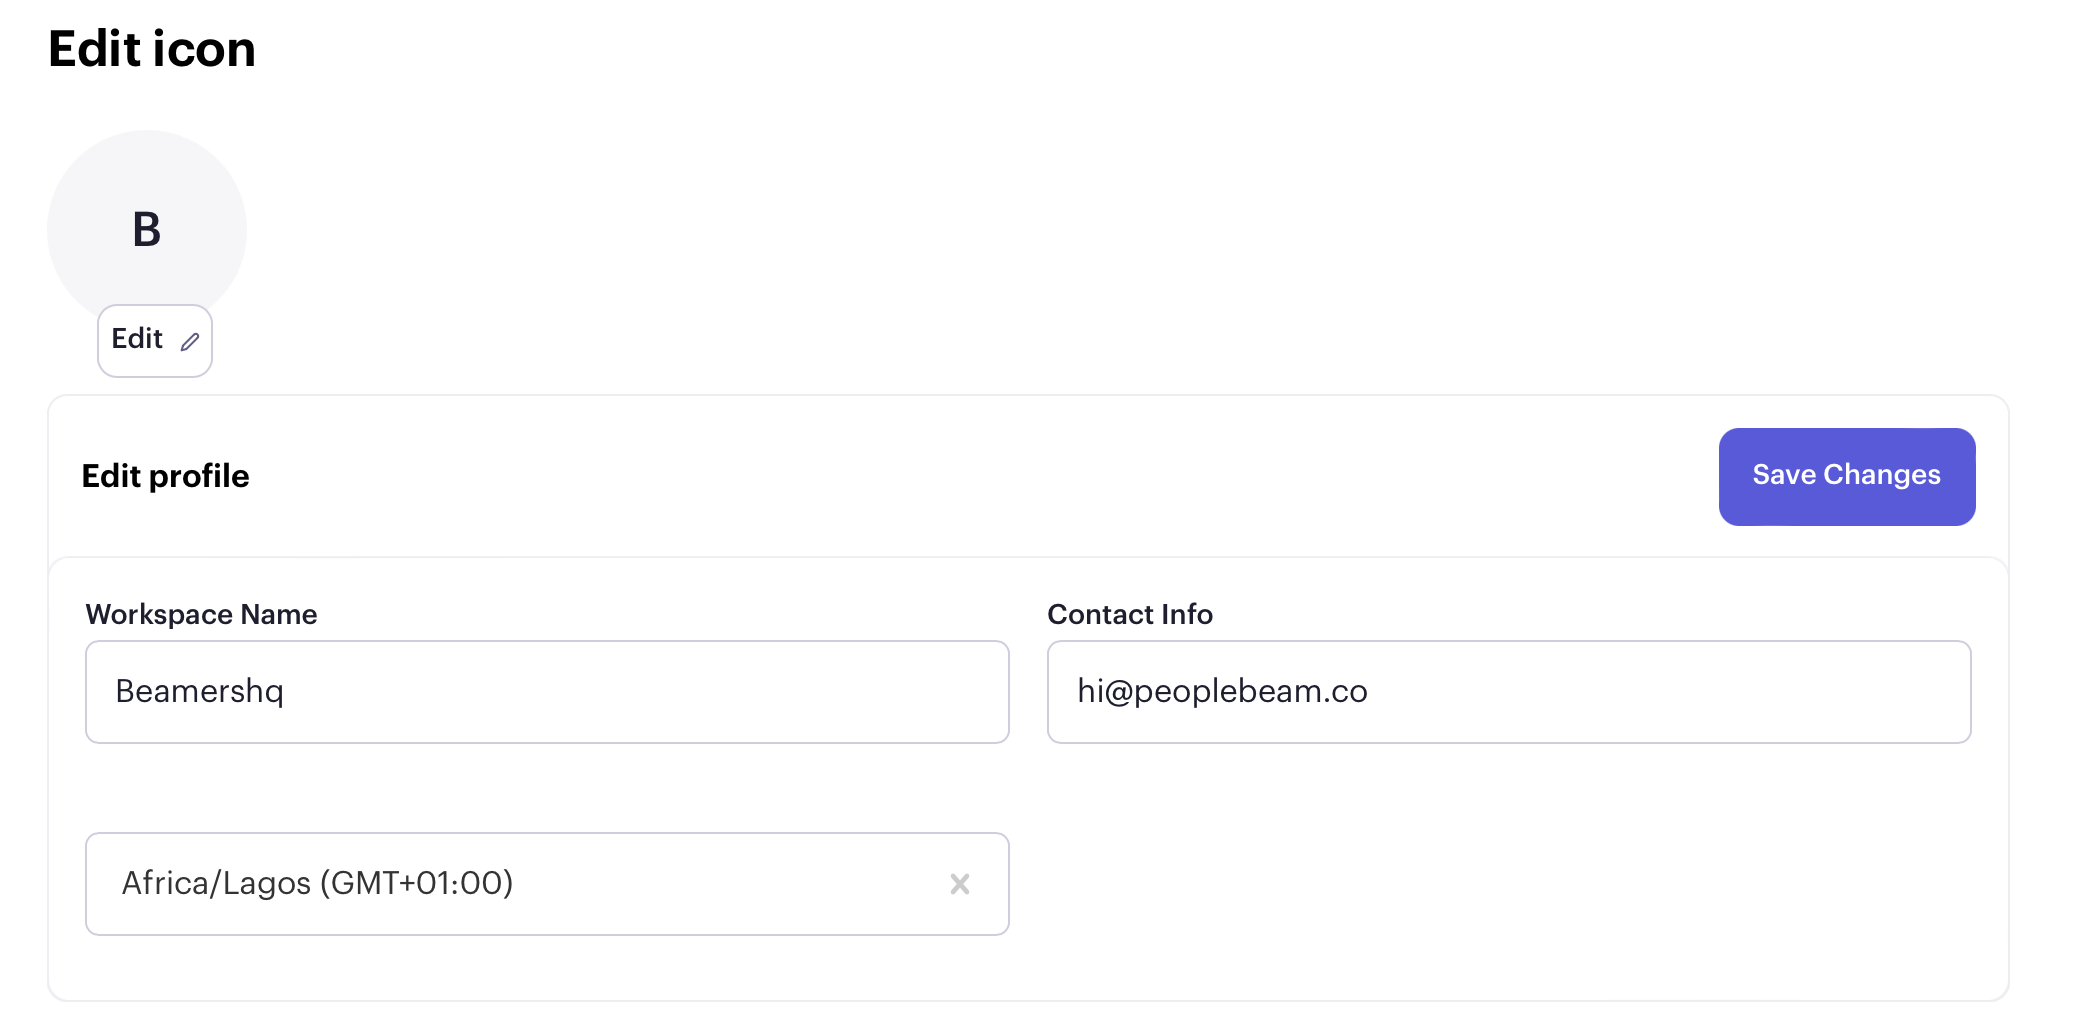
Task: Open the timezone dropdown
Action: 547,884
